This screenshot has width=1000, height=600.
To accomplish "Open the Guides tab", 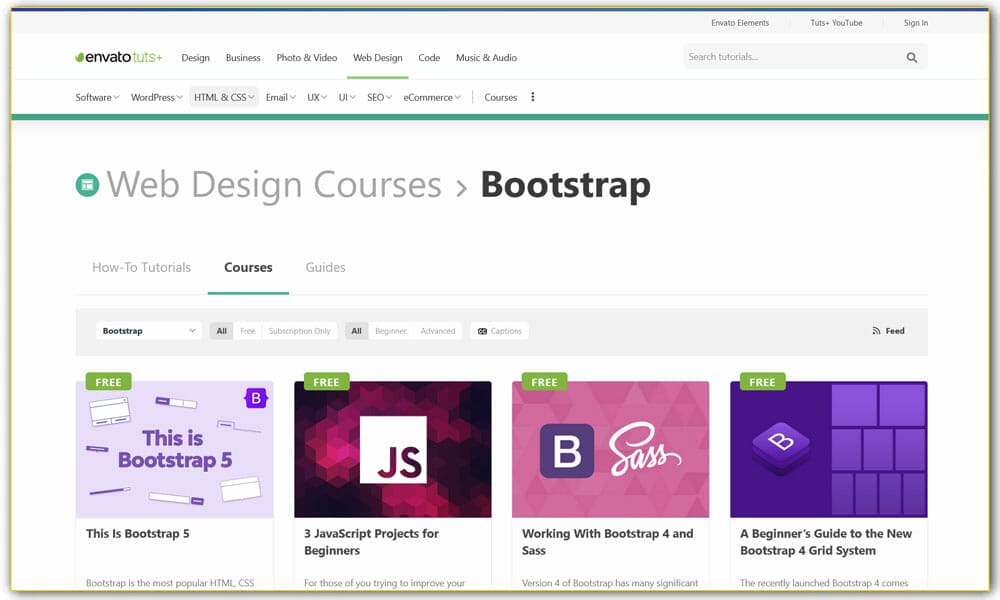I will [325, 267].
